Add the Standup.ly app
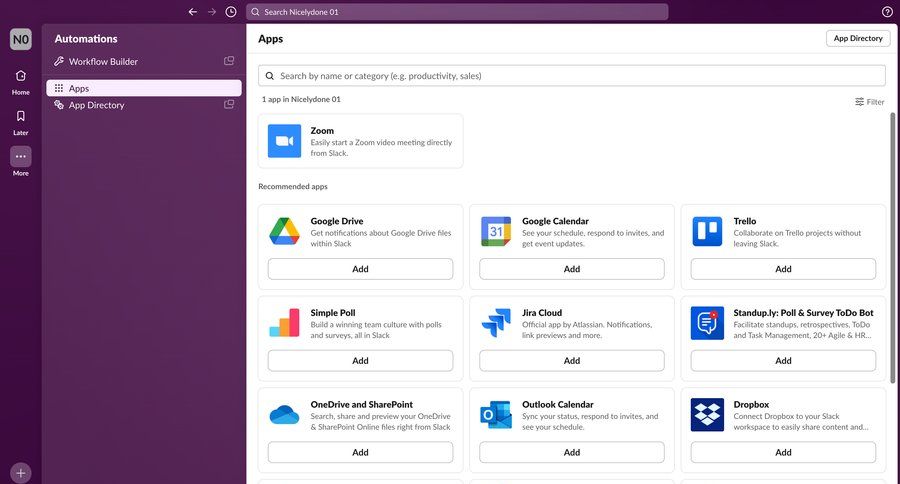The image size is (900, 484). point(783,361)
